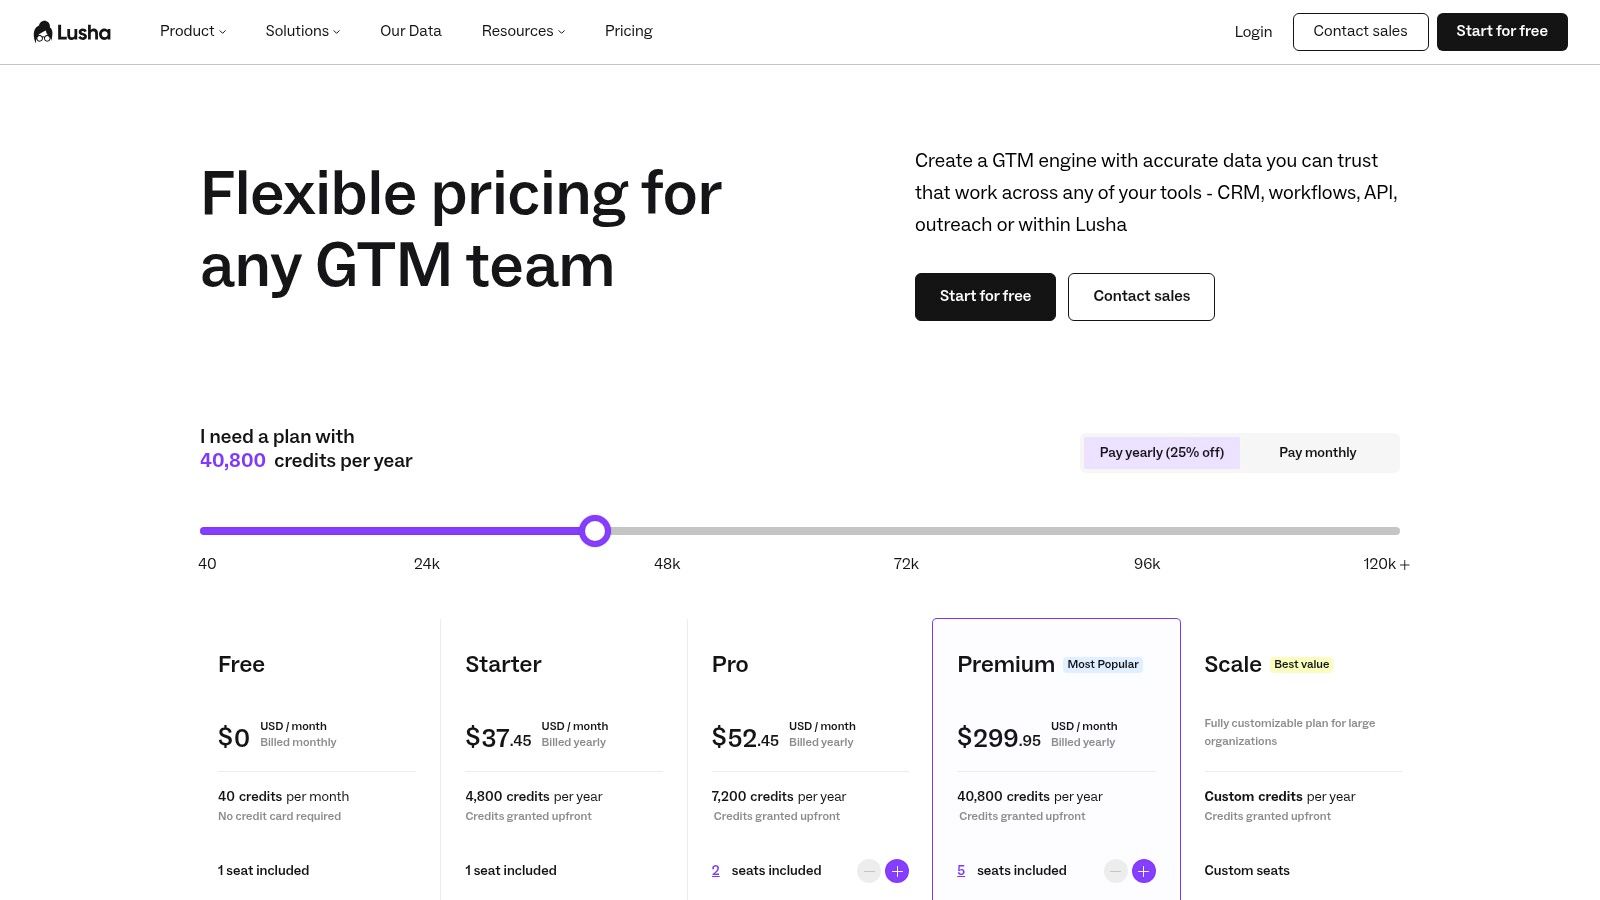Expand the Resources menu
Image resolution: width=1600 pixels, height=900 pixels.
tap(523, 31)
